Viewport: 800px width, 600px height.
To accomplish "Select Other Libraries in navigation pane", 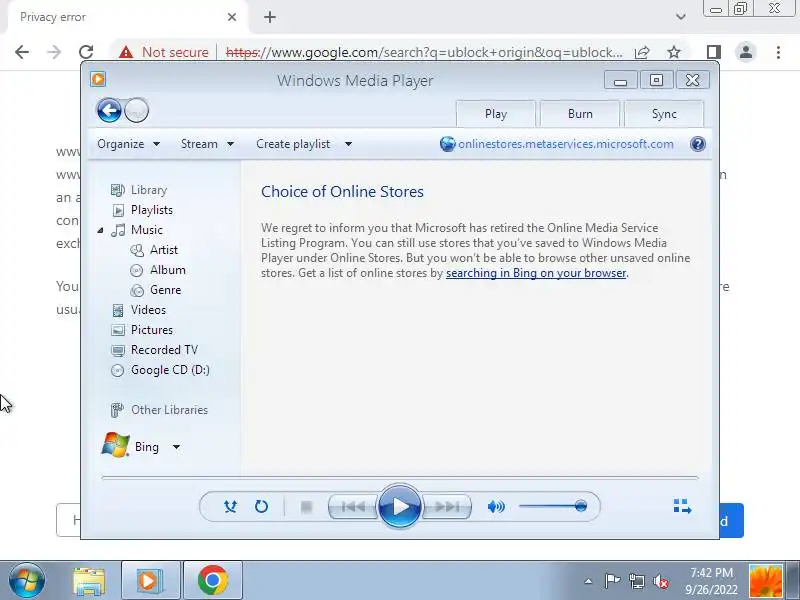I will [159, 410].
